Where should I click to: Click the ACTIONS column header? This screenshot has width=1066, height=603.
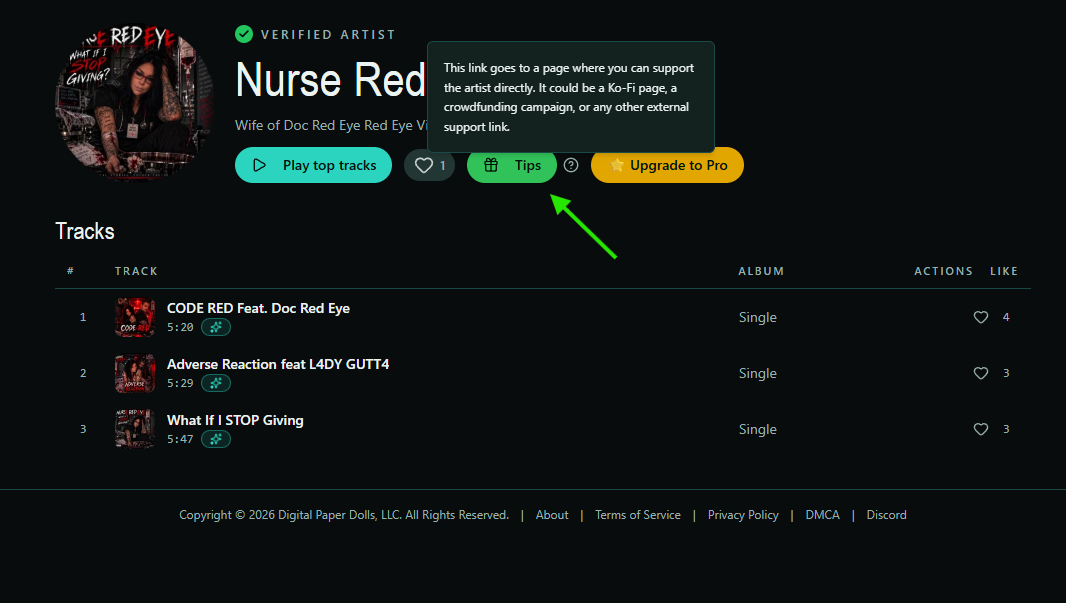pos(944,271)
